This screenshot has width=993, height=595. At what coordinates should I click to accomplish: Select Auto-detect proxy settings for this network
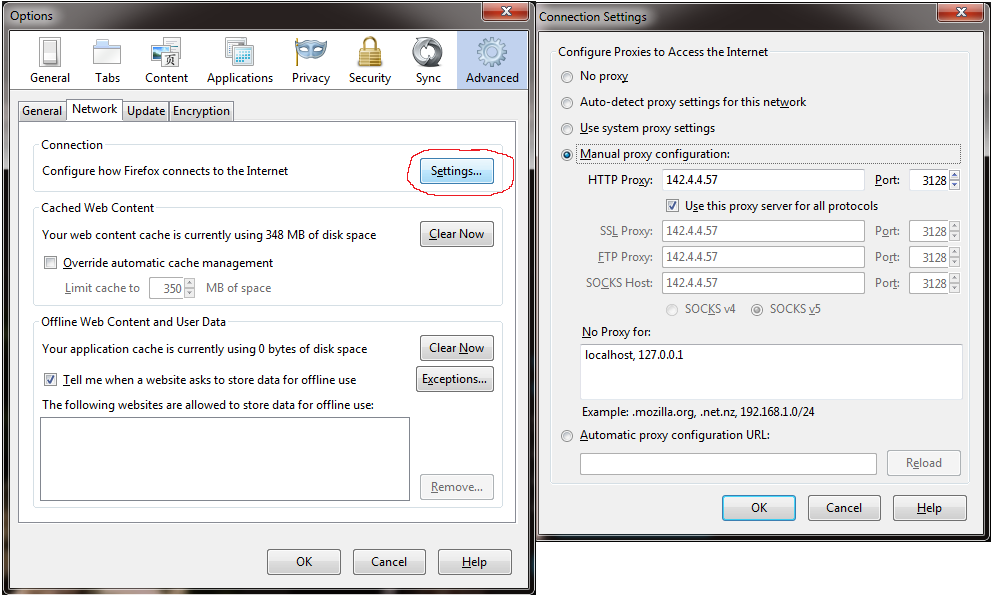point(567,103)
